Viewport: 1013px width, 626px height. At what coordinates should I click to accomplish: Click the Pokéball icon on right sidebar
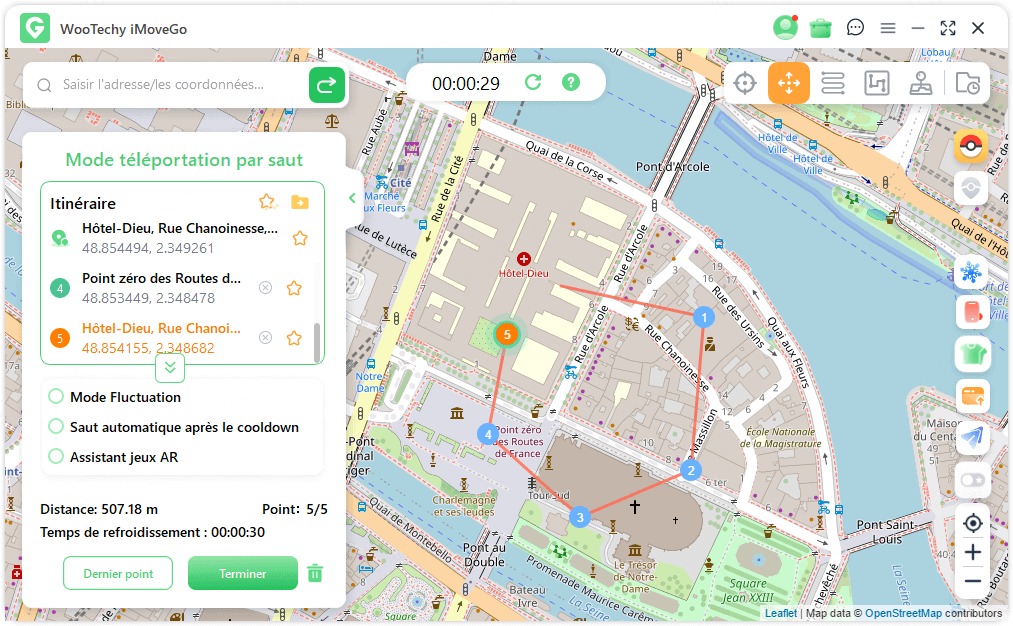[x=971, y=147]
